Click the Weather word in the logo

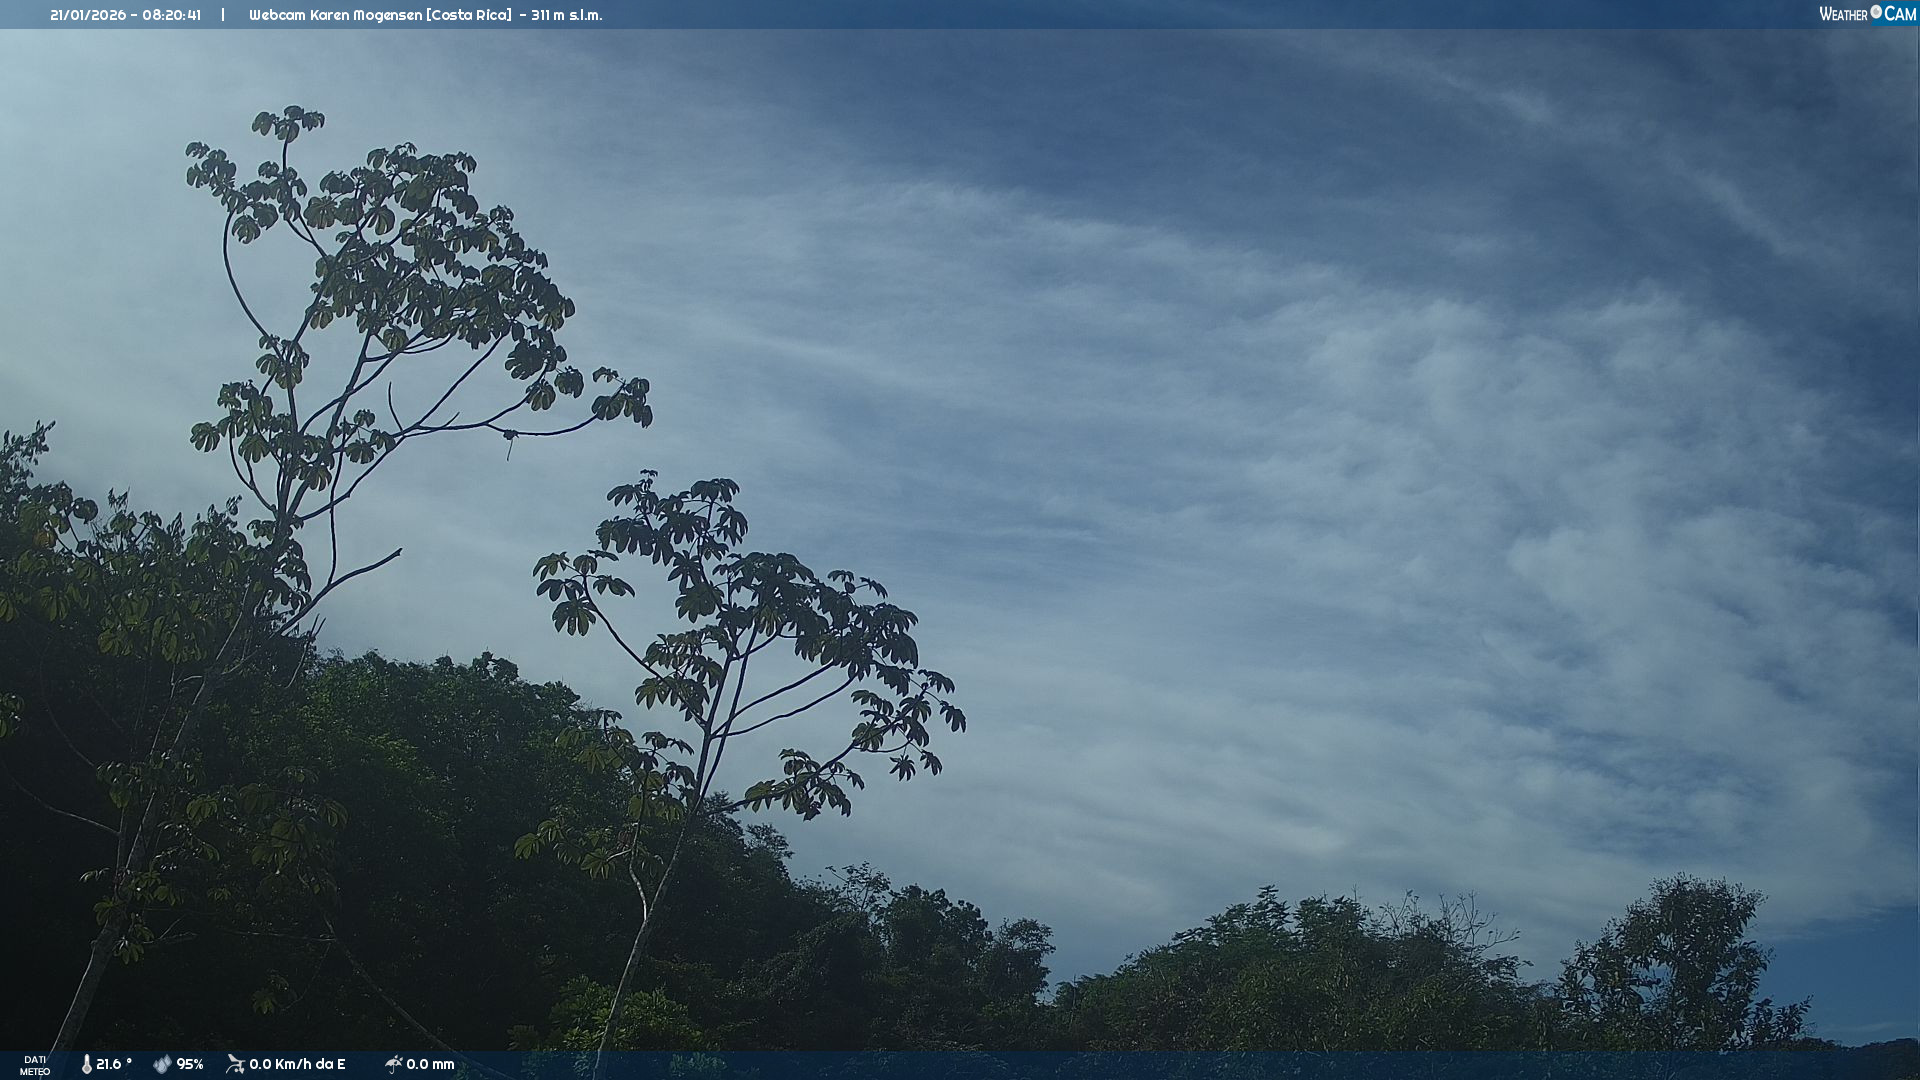[1843, 15]
